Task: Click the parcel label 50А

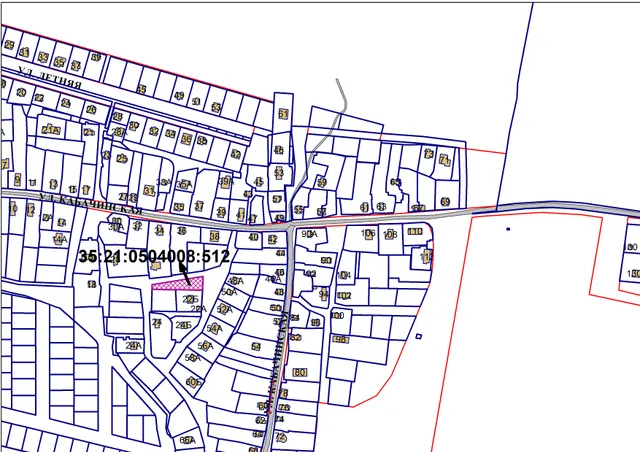Action: (229, 292)
